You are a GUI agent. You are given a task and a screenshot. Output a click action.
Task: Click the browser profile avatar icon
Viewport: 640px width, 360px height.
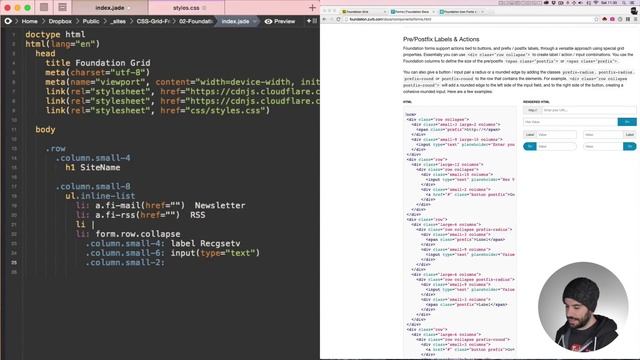click(634, 11)
